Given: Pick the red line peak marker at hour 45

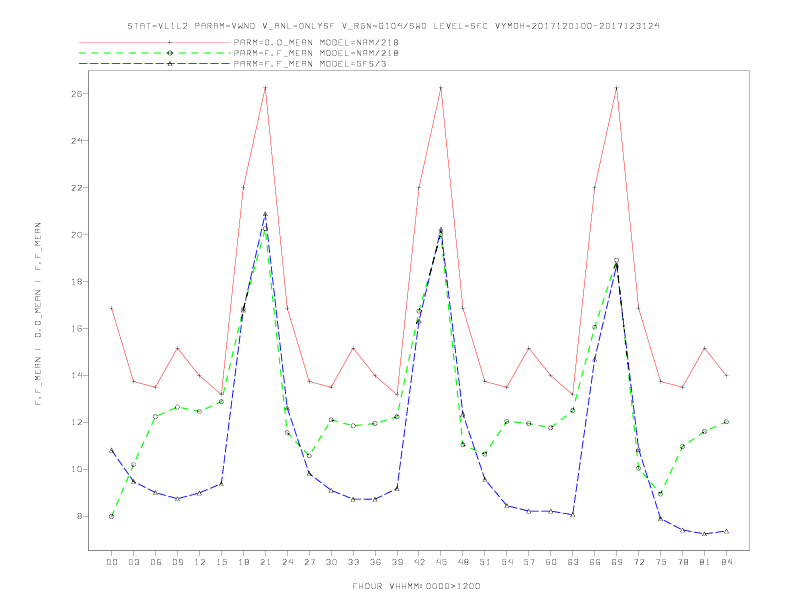Looking at the screenshot, I should pyautogui.click(x=441, y=88).
